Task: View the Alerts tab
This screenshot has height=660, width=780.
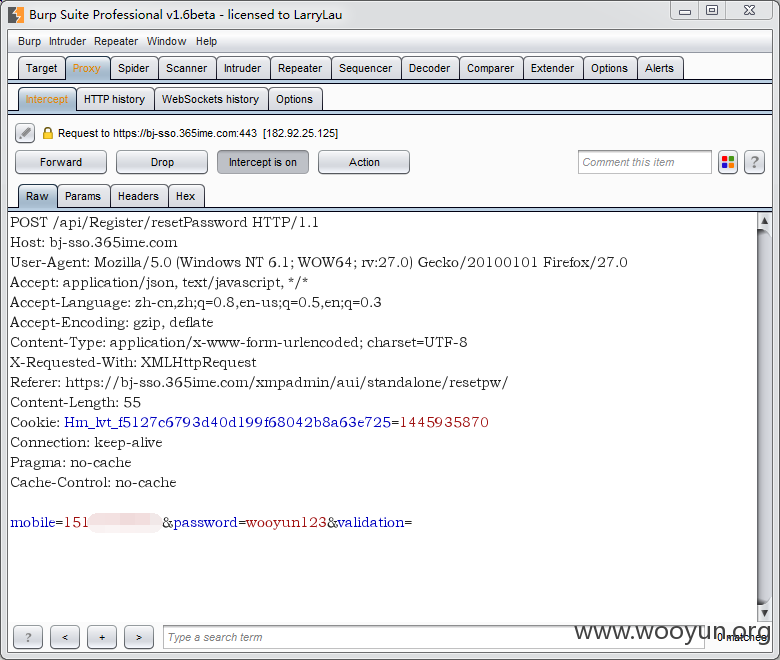Action: [x=659, y=68]
